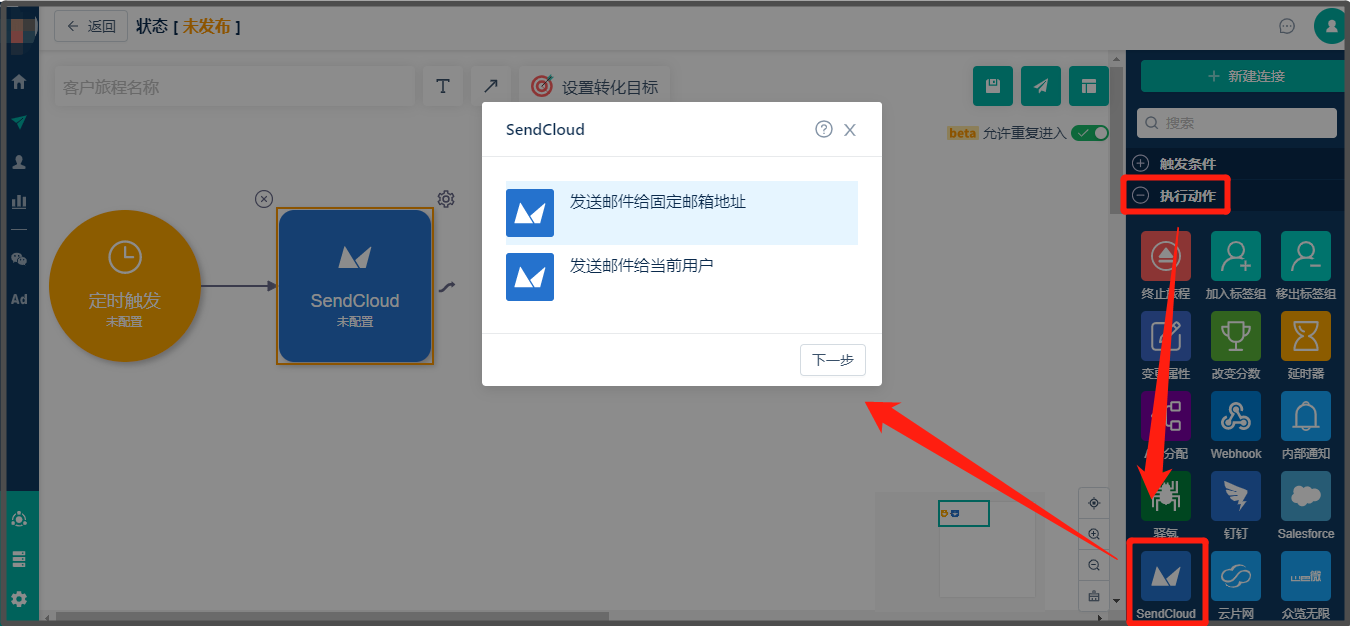Open the Ad icon in left sidebar
This screenshot has height=626, width=1350.
pyautogui.click(x=18, y=299)
